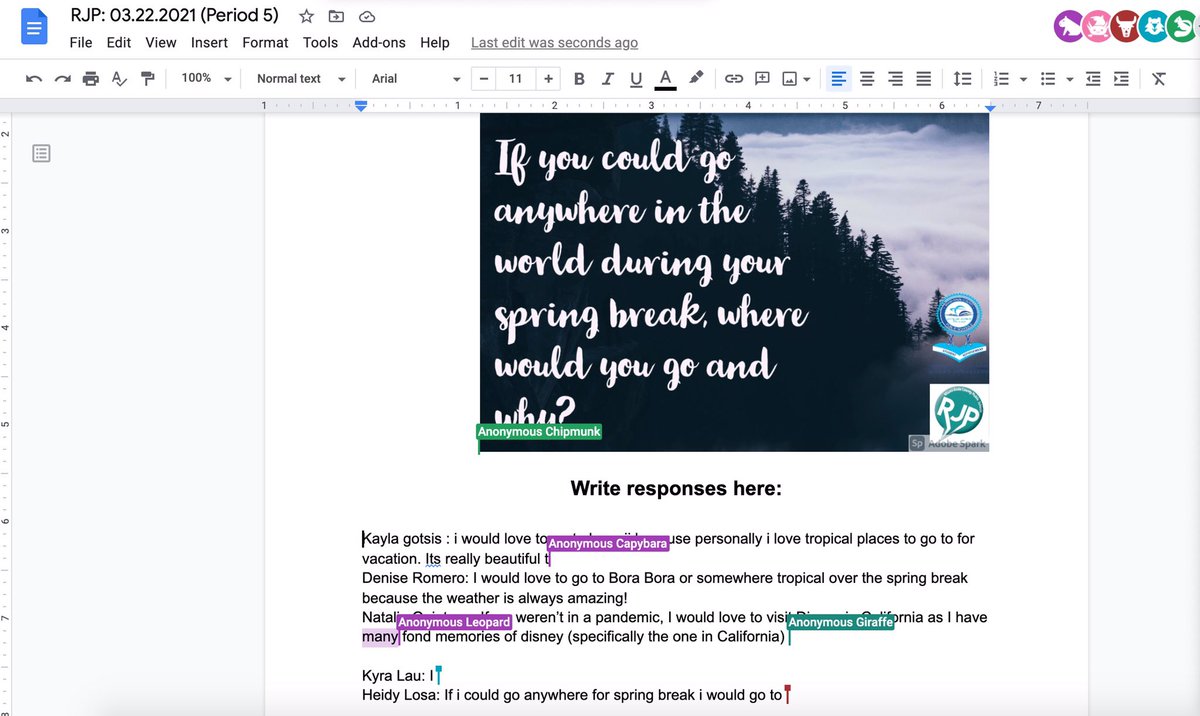1200x716 pixels.
Task: Open the Google Docs home icon
Action: point(34,26)
